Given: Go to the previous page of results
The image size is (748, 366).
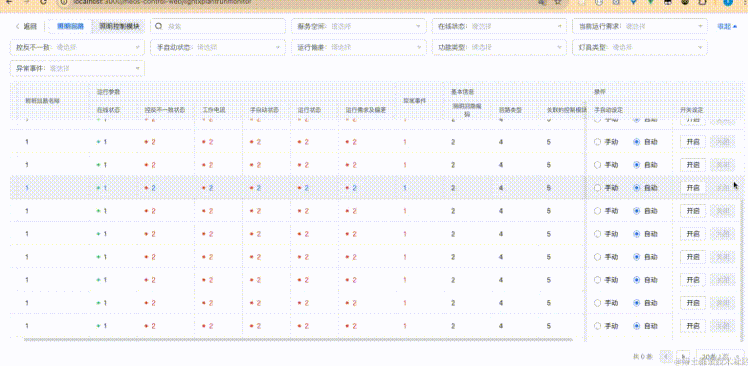Looking at the screenshot, I should coord(666,356).
